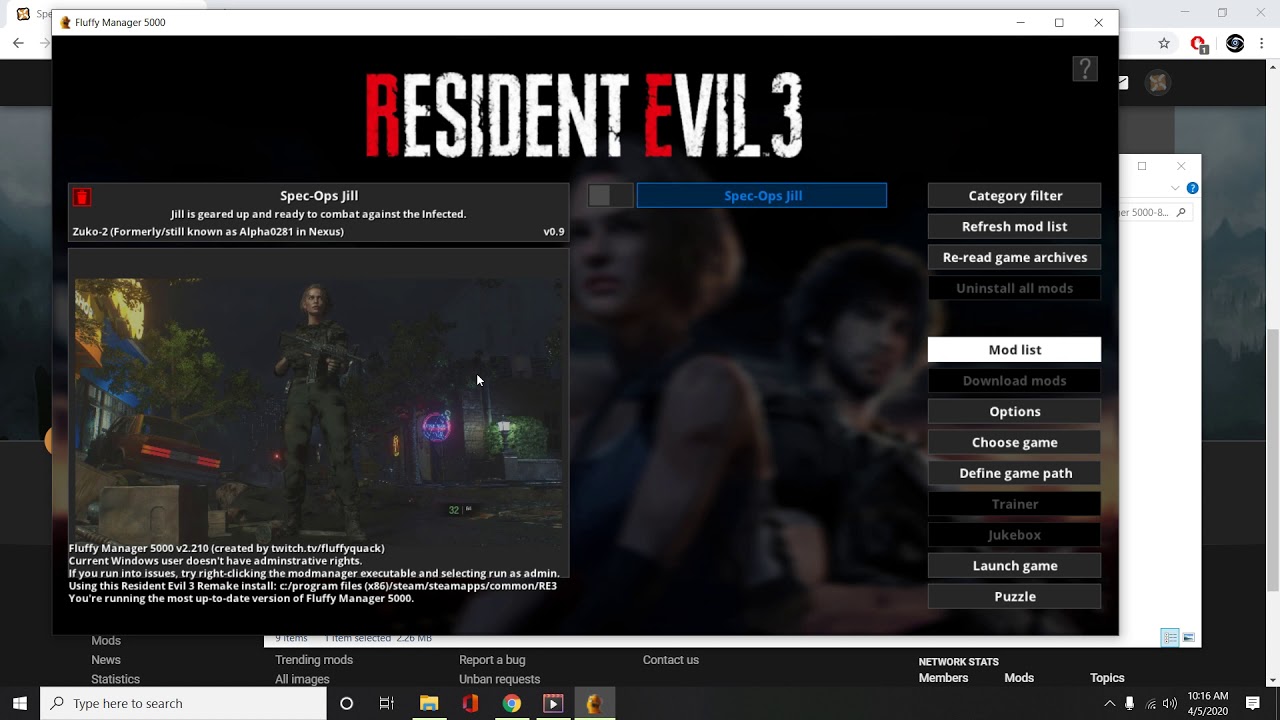
Task: Click the Report a bug link
Action: (492, 660)
